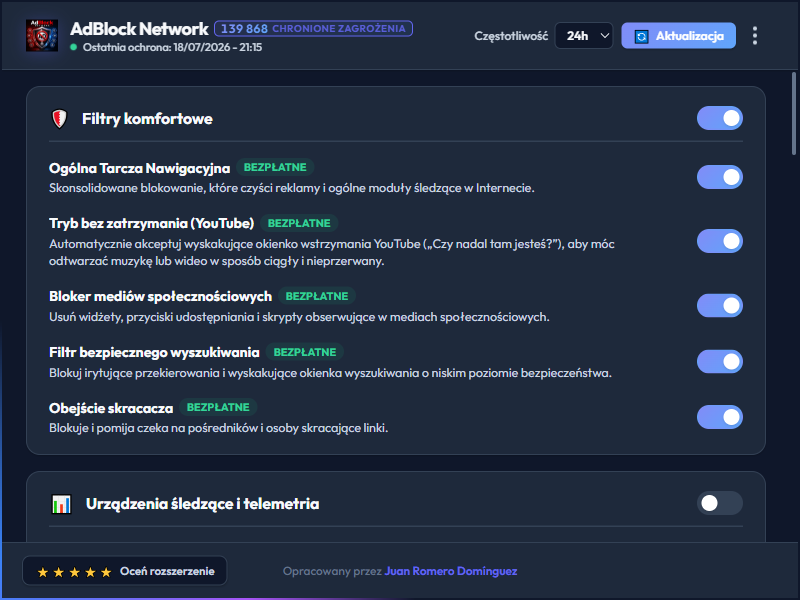
Task: Click the AdBlock Network logo icon
Action: tap(42, 35)
